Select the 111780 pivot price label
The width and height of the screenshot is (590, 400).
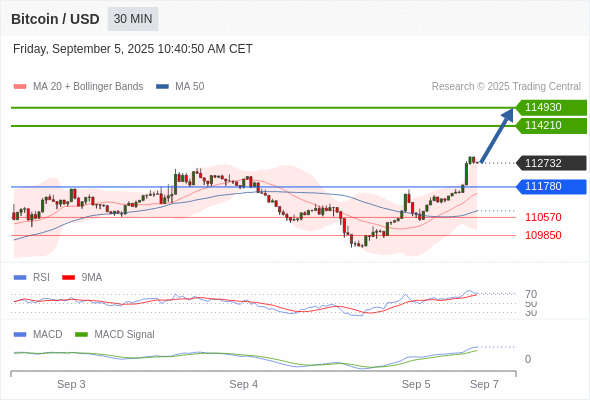click(551, 187)
